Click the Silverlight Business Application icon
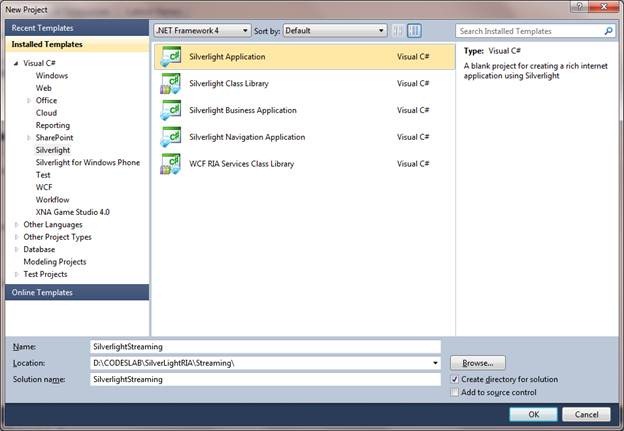The height and width of the screenshot is (431, 624). pyautogui.click(x=170, y=110)
